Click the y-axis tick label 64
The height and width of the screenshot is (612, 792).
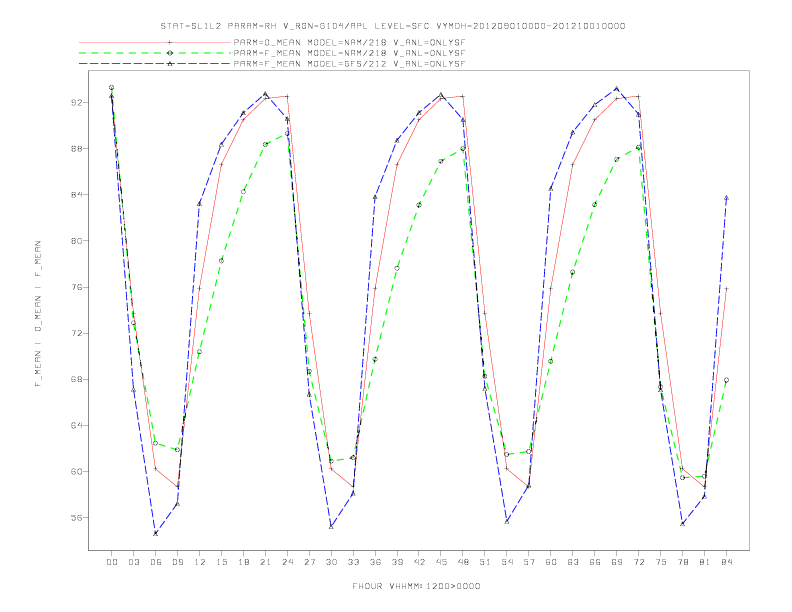click(x=77, y=425)
